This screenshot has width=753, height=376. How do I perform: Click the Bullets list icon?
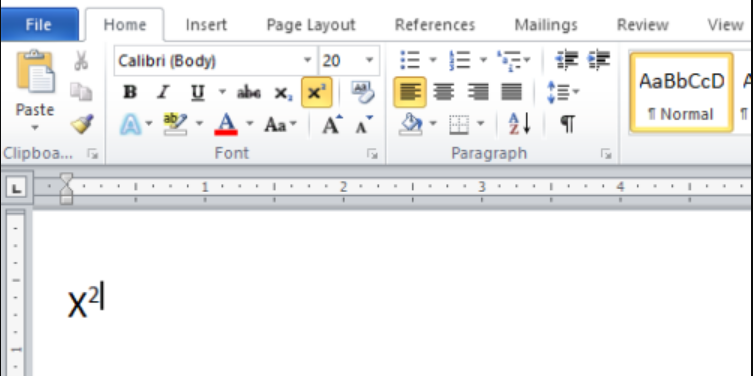point(411,60)
